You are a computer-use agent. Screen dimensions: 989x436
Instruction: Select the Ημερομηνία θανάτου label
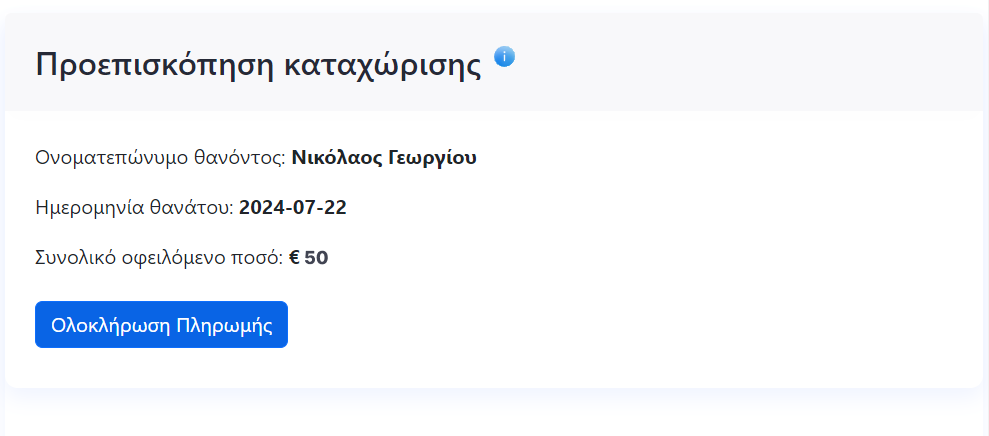(135, 208)
